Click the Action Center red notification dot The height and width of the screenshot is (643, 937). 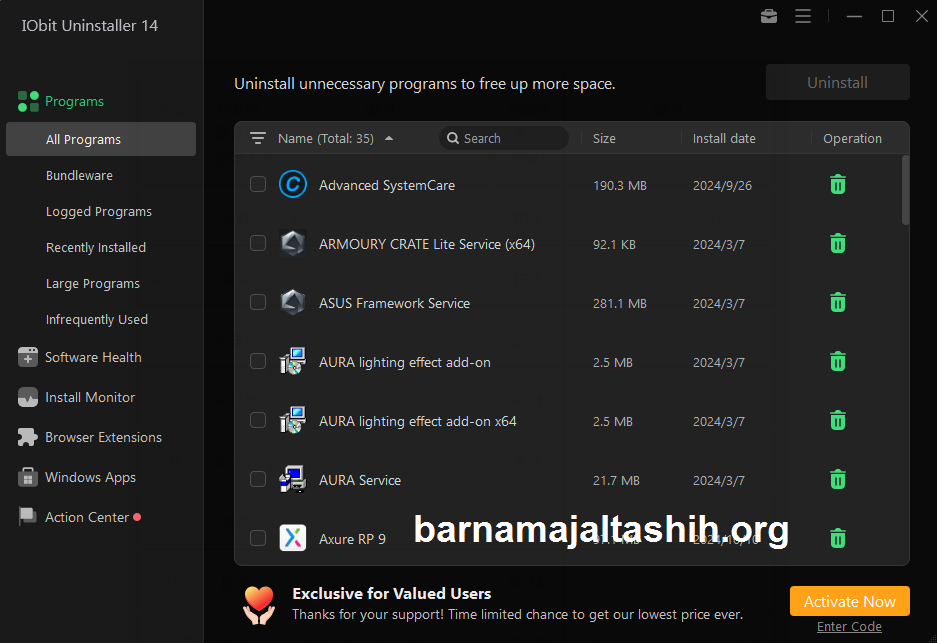[x=137, y=517]
